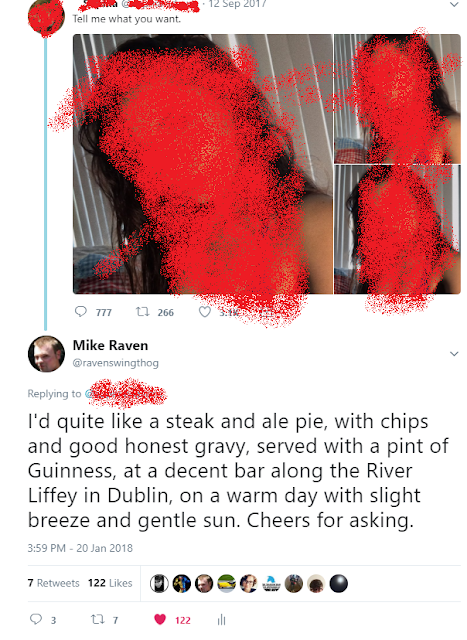467x640 pixels.
Task: Expand the chevron menu on Mike Raven's tweet
Action: [x=454, y=353]
